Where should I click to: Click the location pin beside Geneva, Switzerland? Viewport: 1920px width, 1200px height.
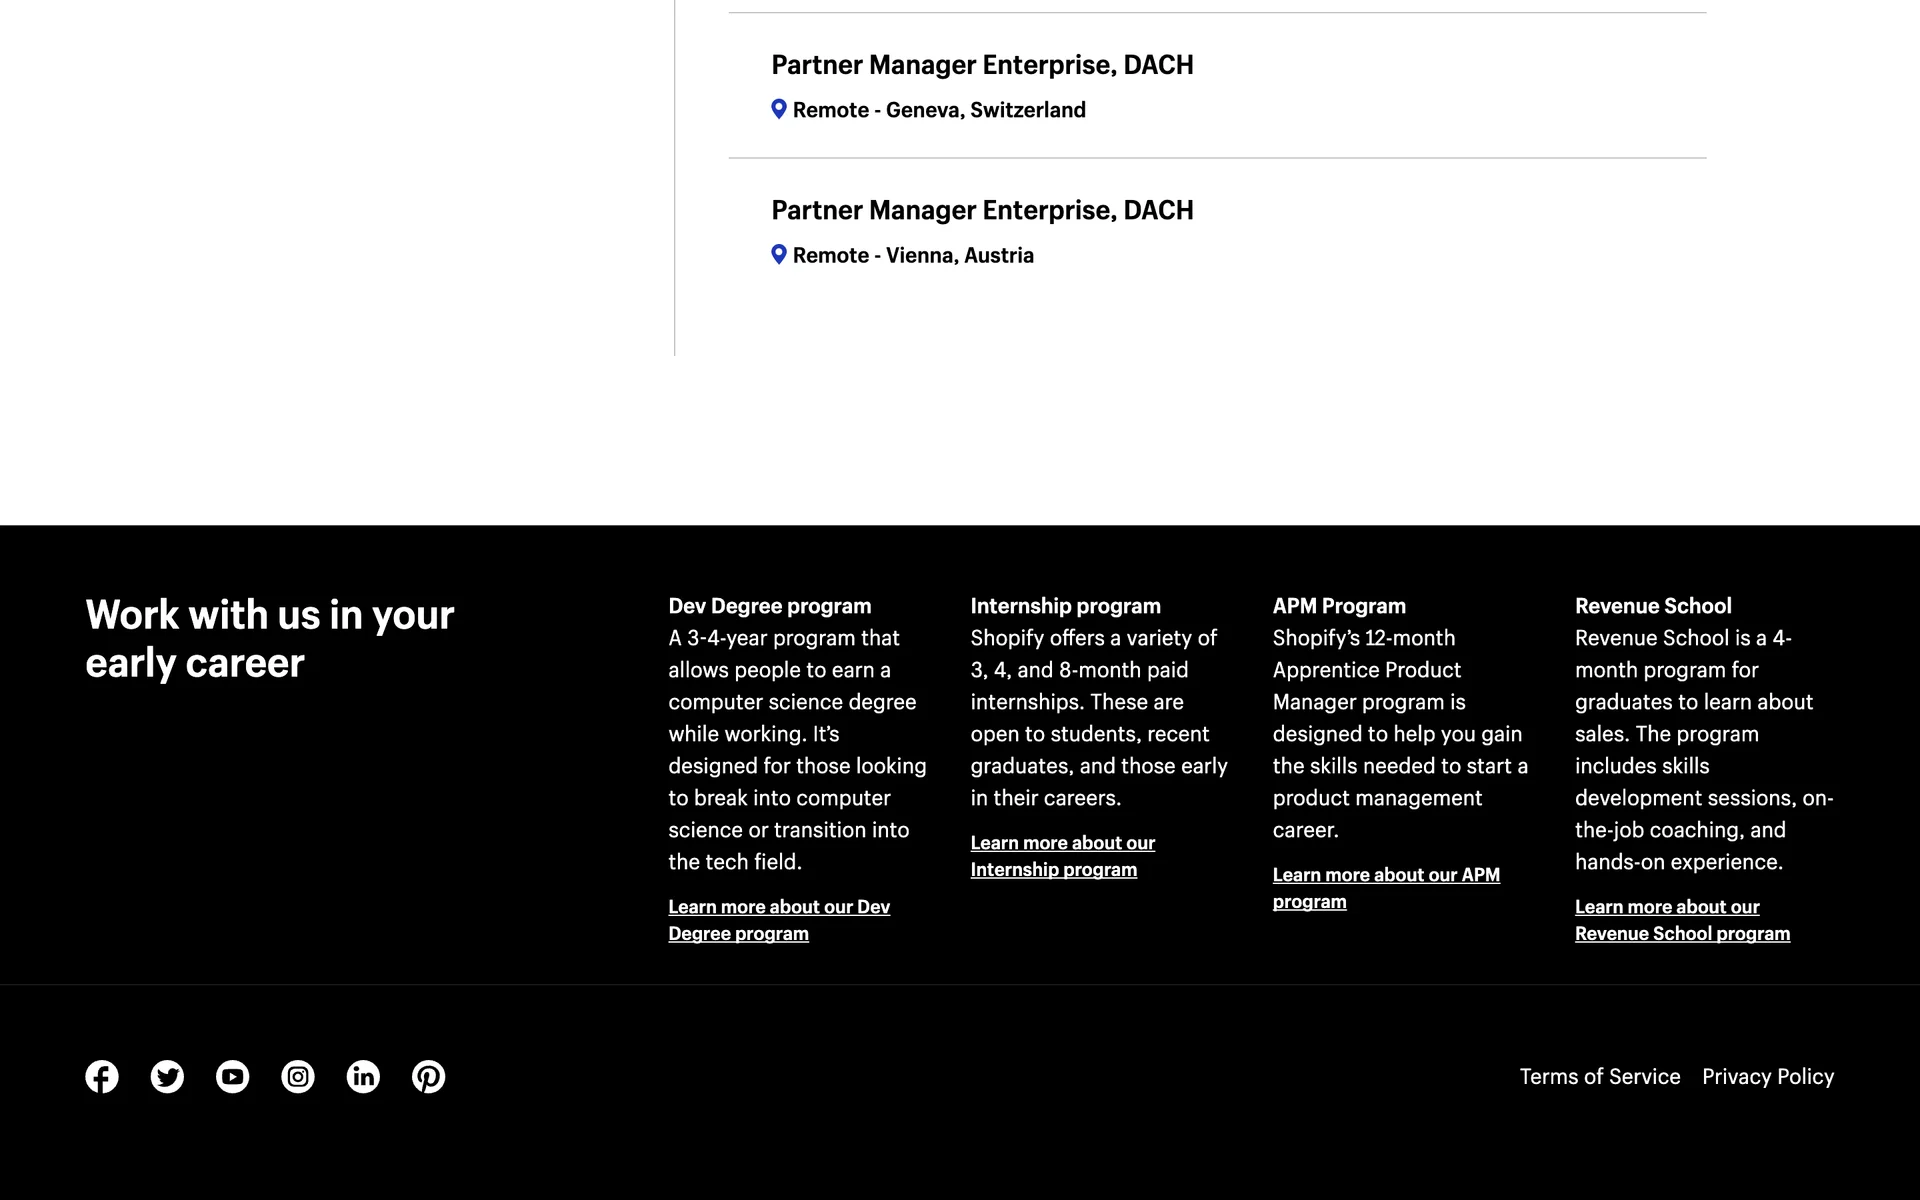click(779, 109)
